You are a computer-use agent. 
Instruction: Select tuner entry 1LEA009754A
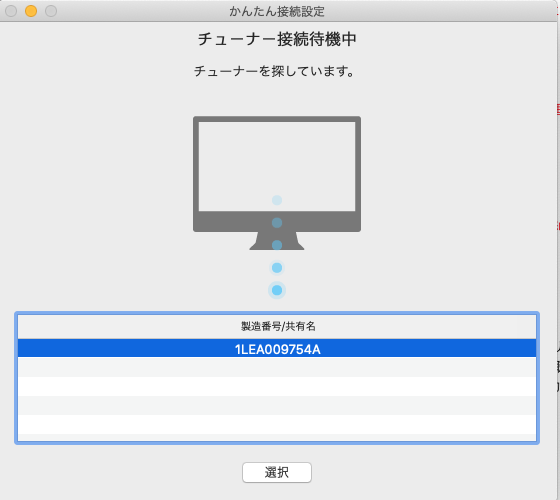277,348
